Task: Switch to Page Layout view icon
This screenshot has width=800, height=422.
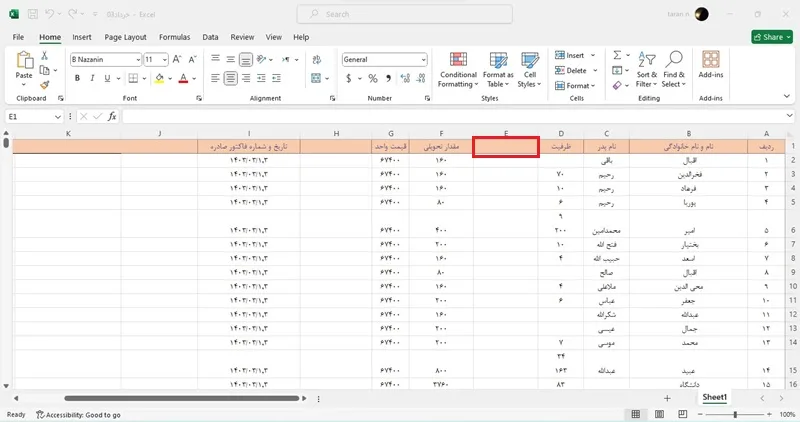Action: [659, 414]
